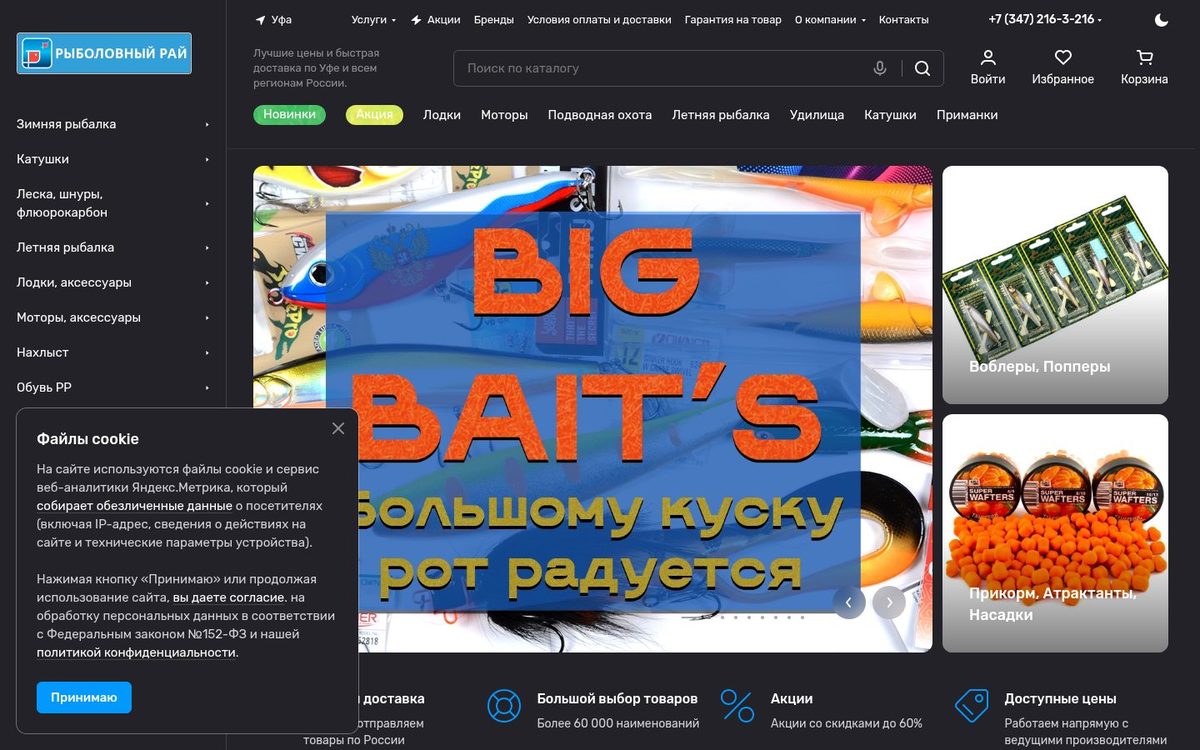Open Подводная охота category

click(600, 115)
